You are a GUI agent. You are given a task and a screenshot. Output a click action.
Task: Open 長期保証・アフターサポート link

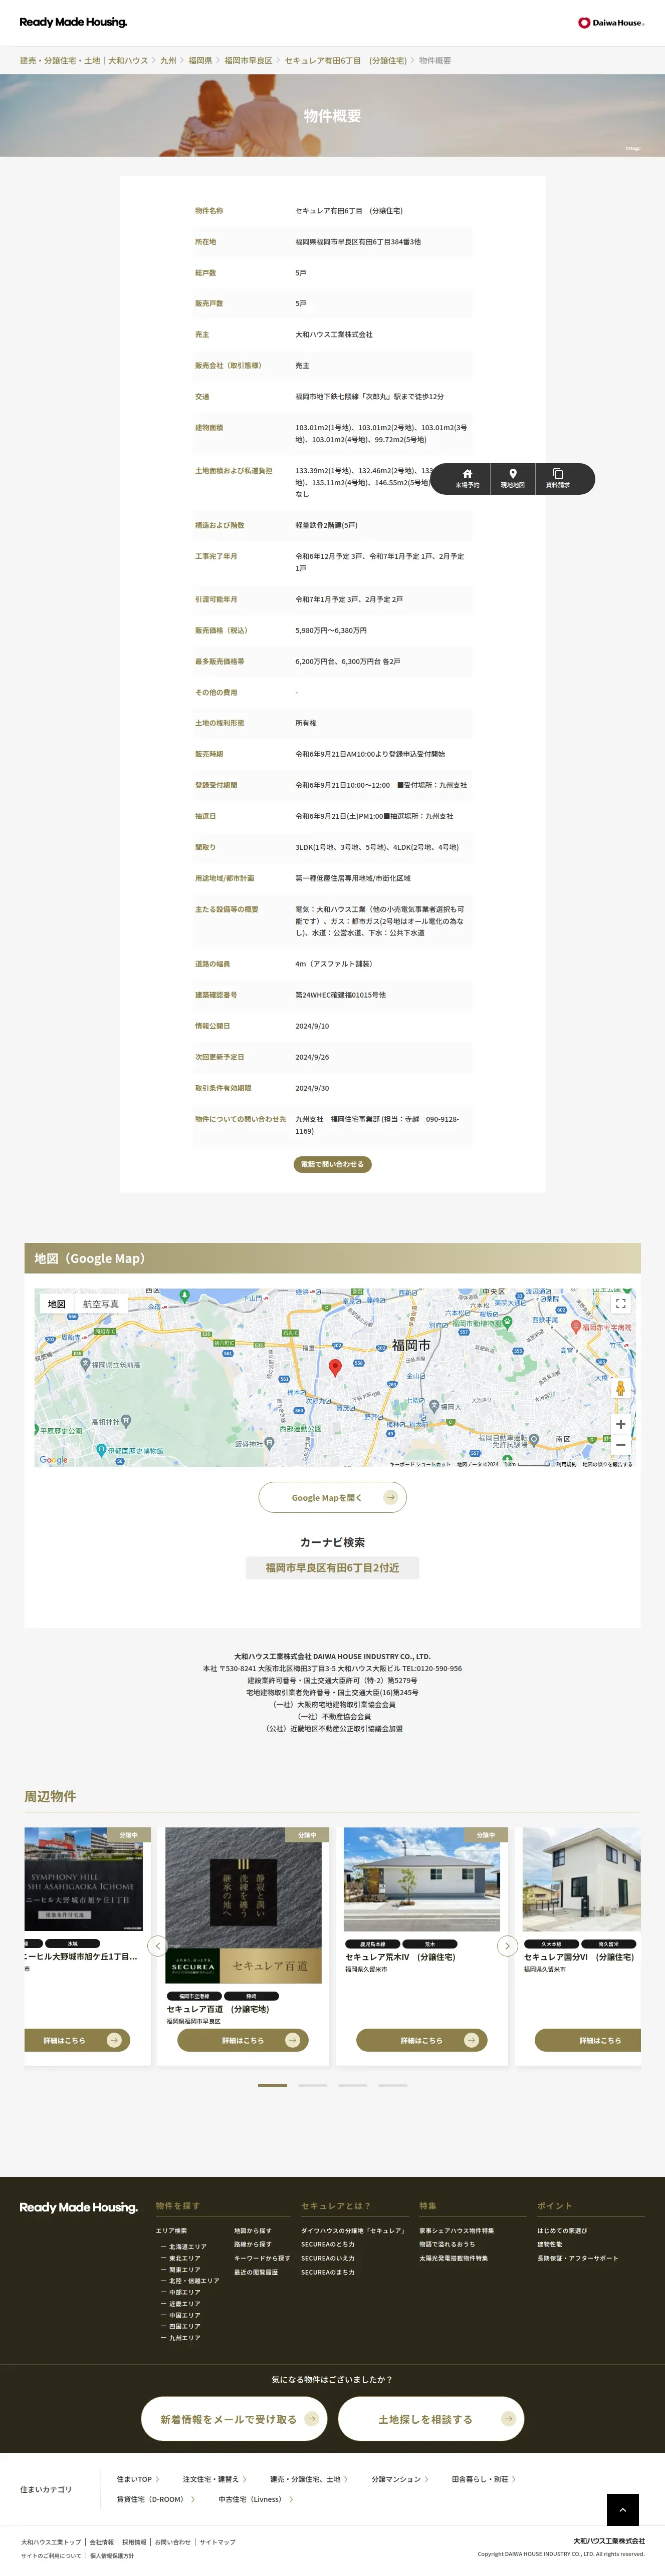(577, 2258)
